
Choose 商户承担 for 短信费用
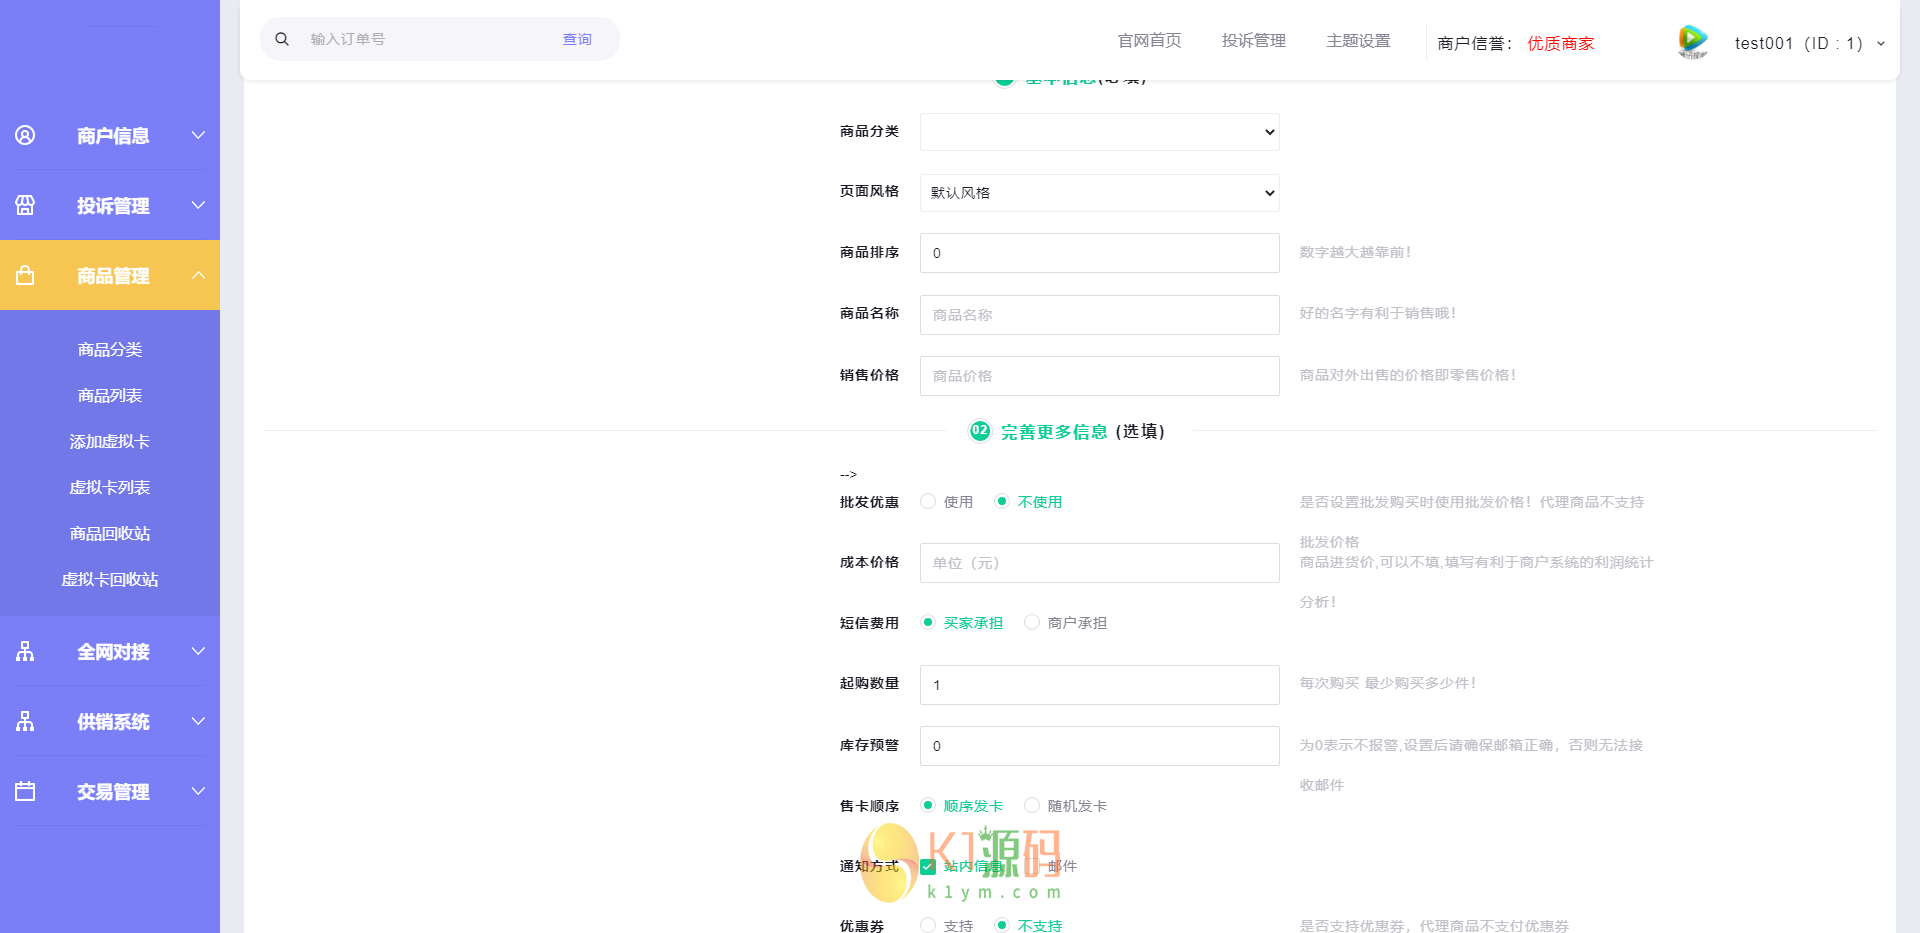click(1032, 622)
